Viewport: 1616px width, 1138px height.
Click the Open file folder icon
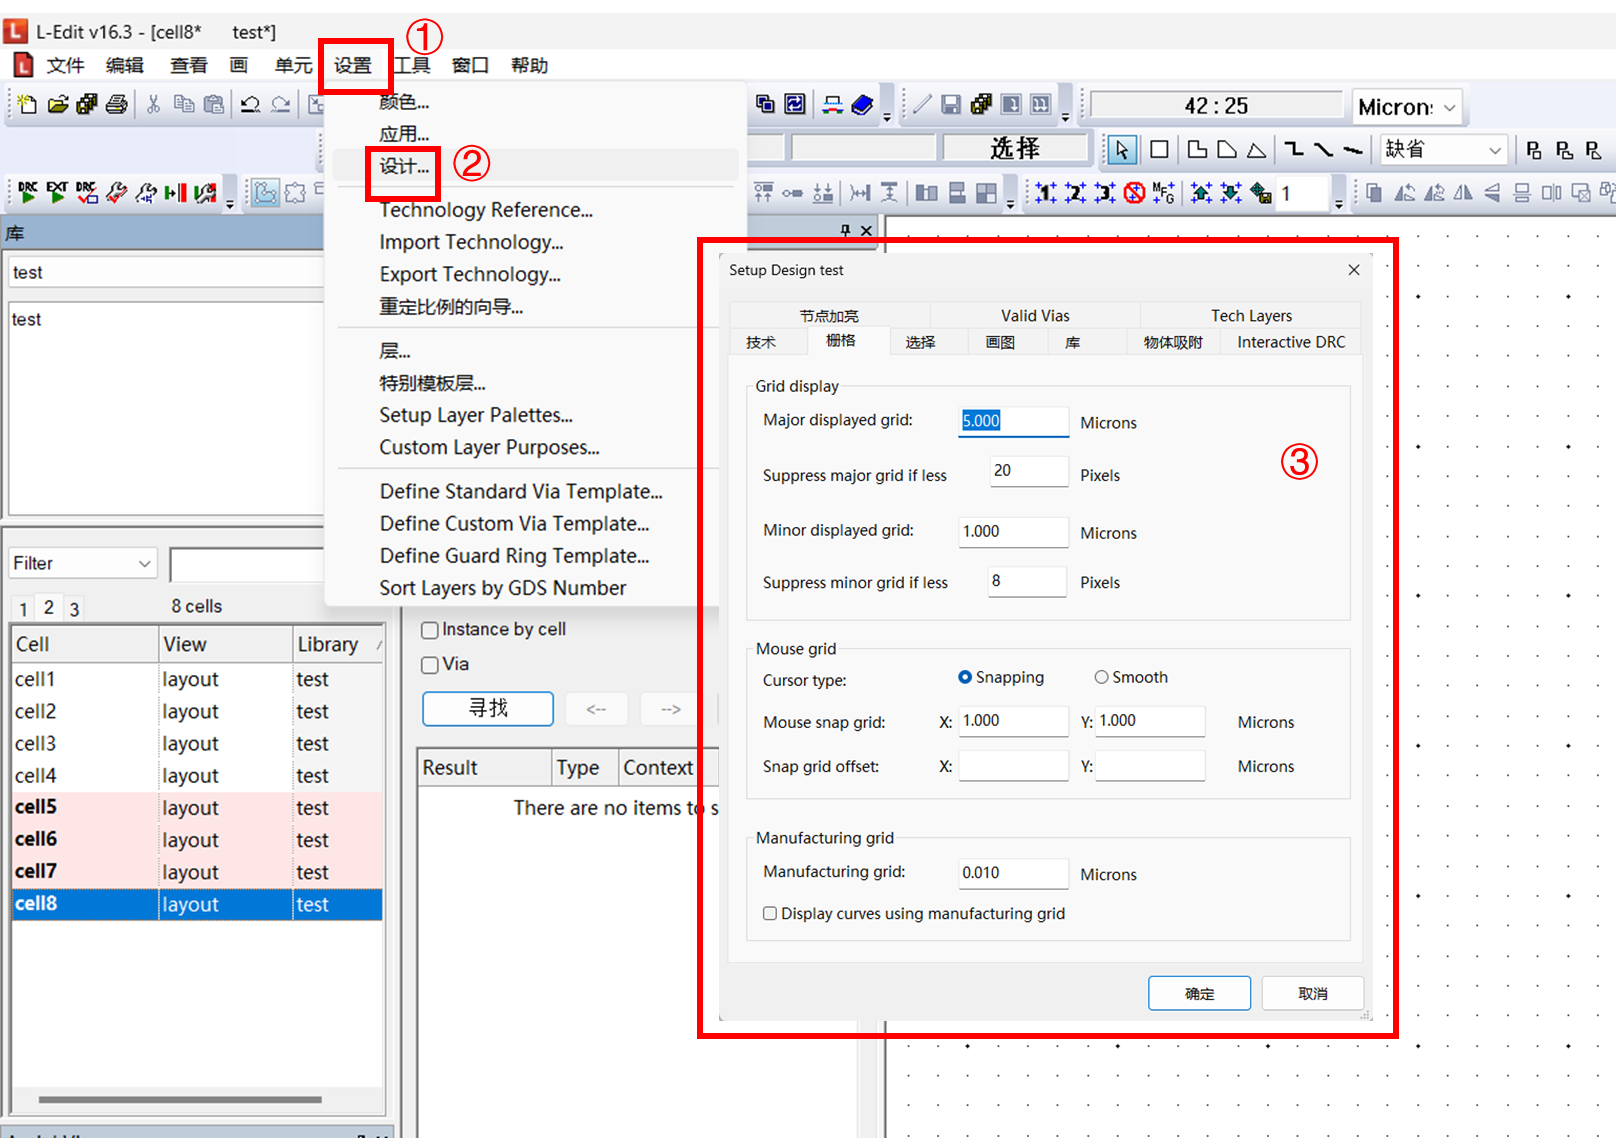tap(58, 104)
